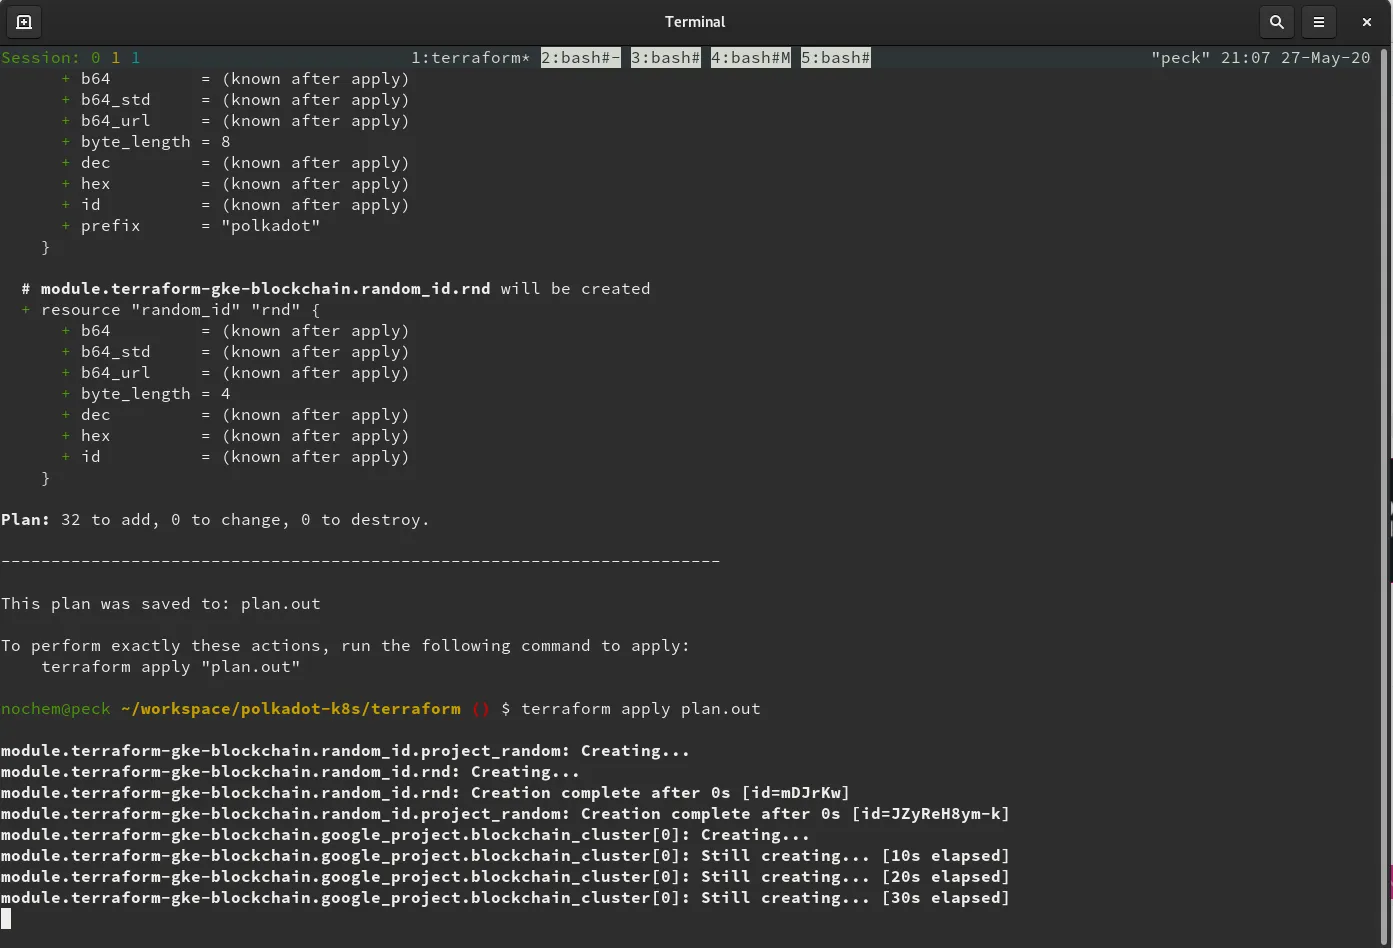Image resolution: width=1393 pixels, height=948 pixels.
Task: Click the 'random_id.rnd will be created' heading
Action: coord(336,289)
